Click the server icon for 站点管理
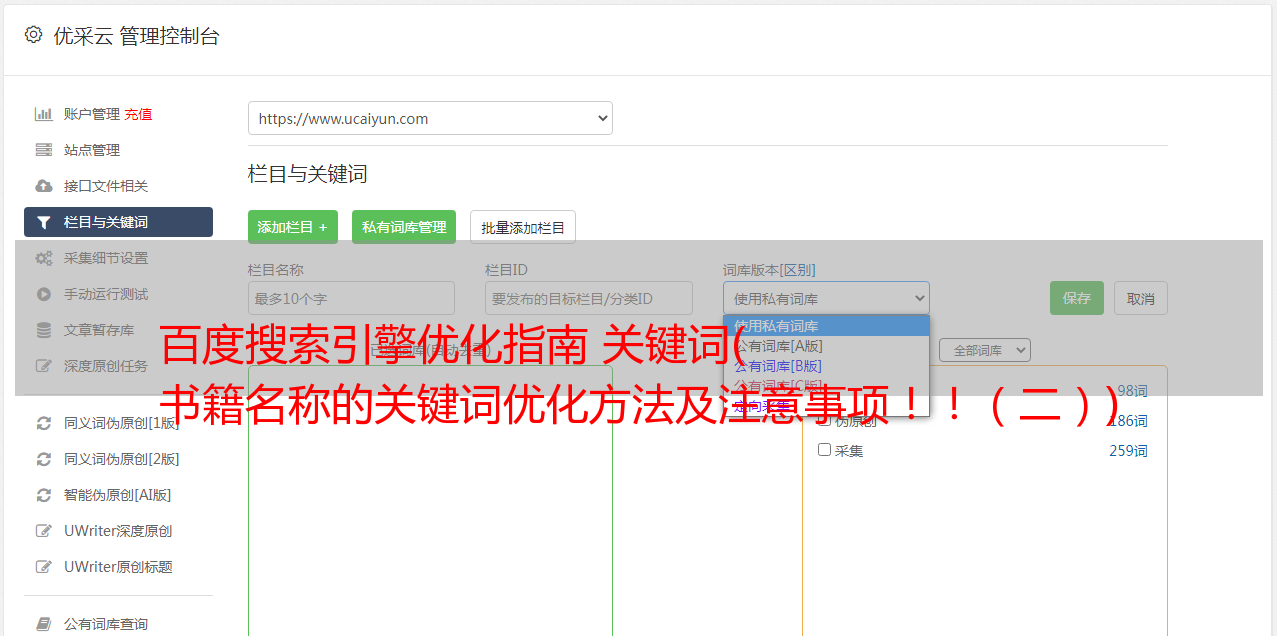Screen dimensions: 1277x636 (x=44, y=150)
